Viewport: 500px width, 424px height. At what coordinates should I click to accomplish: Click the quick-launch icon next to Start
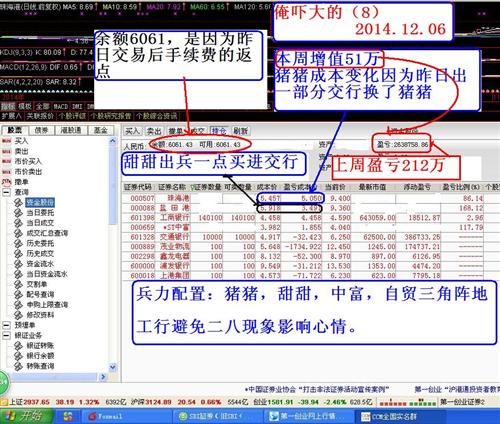68,416
